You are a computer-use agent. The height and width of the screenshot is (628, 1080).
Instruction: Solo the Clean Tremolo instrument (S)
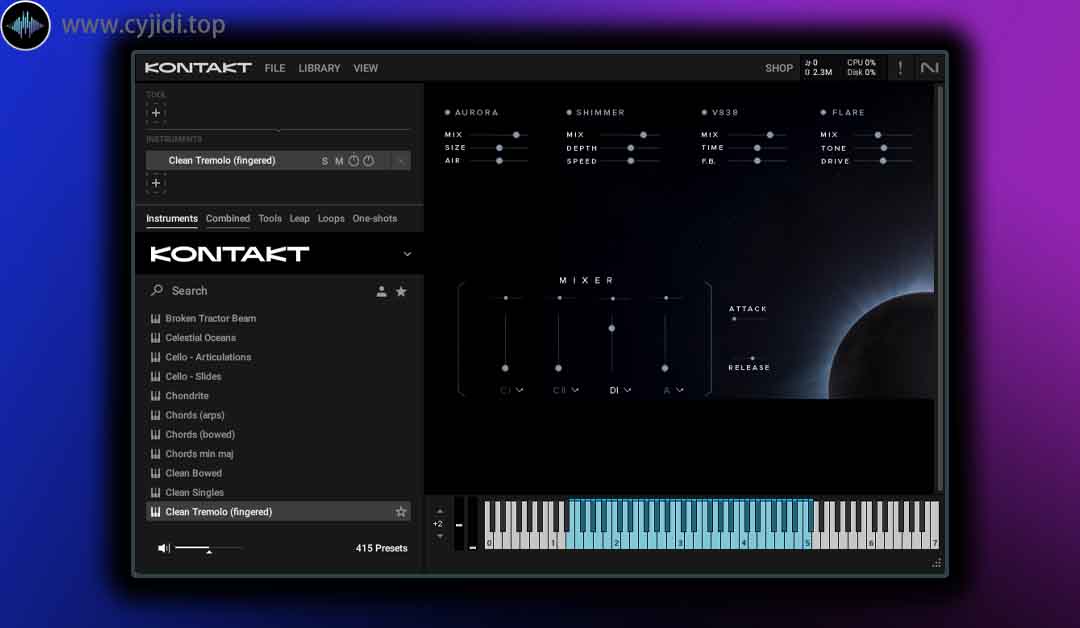pyautogui.click(x=324, y=161)
